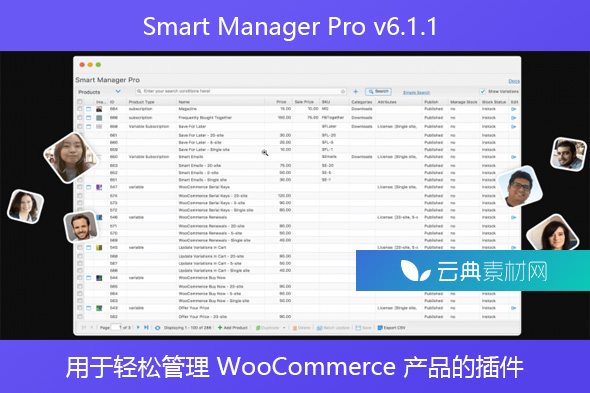
Task: Sort by the Categories column header
Action: coord(362,102)
